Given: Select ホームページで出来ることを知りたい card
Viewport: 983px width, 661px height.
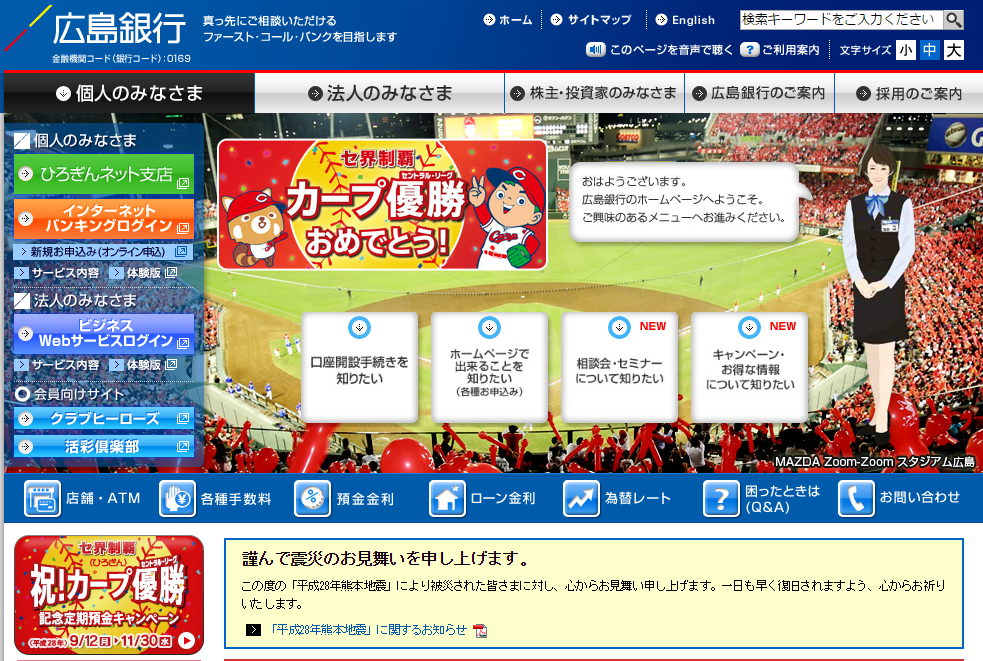Looking at the screenshot, I should (x=489, y=367).
